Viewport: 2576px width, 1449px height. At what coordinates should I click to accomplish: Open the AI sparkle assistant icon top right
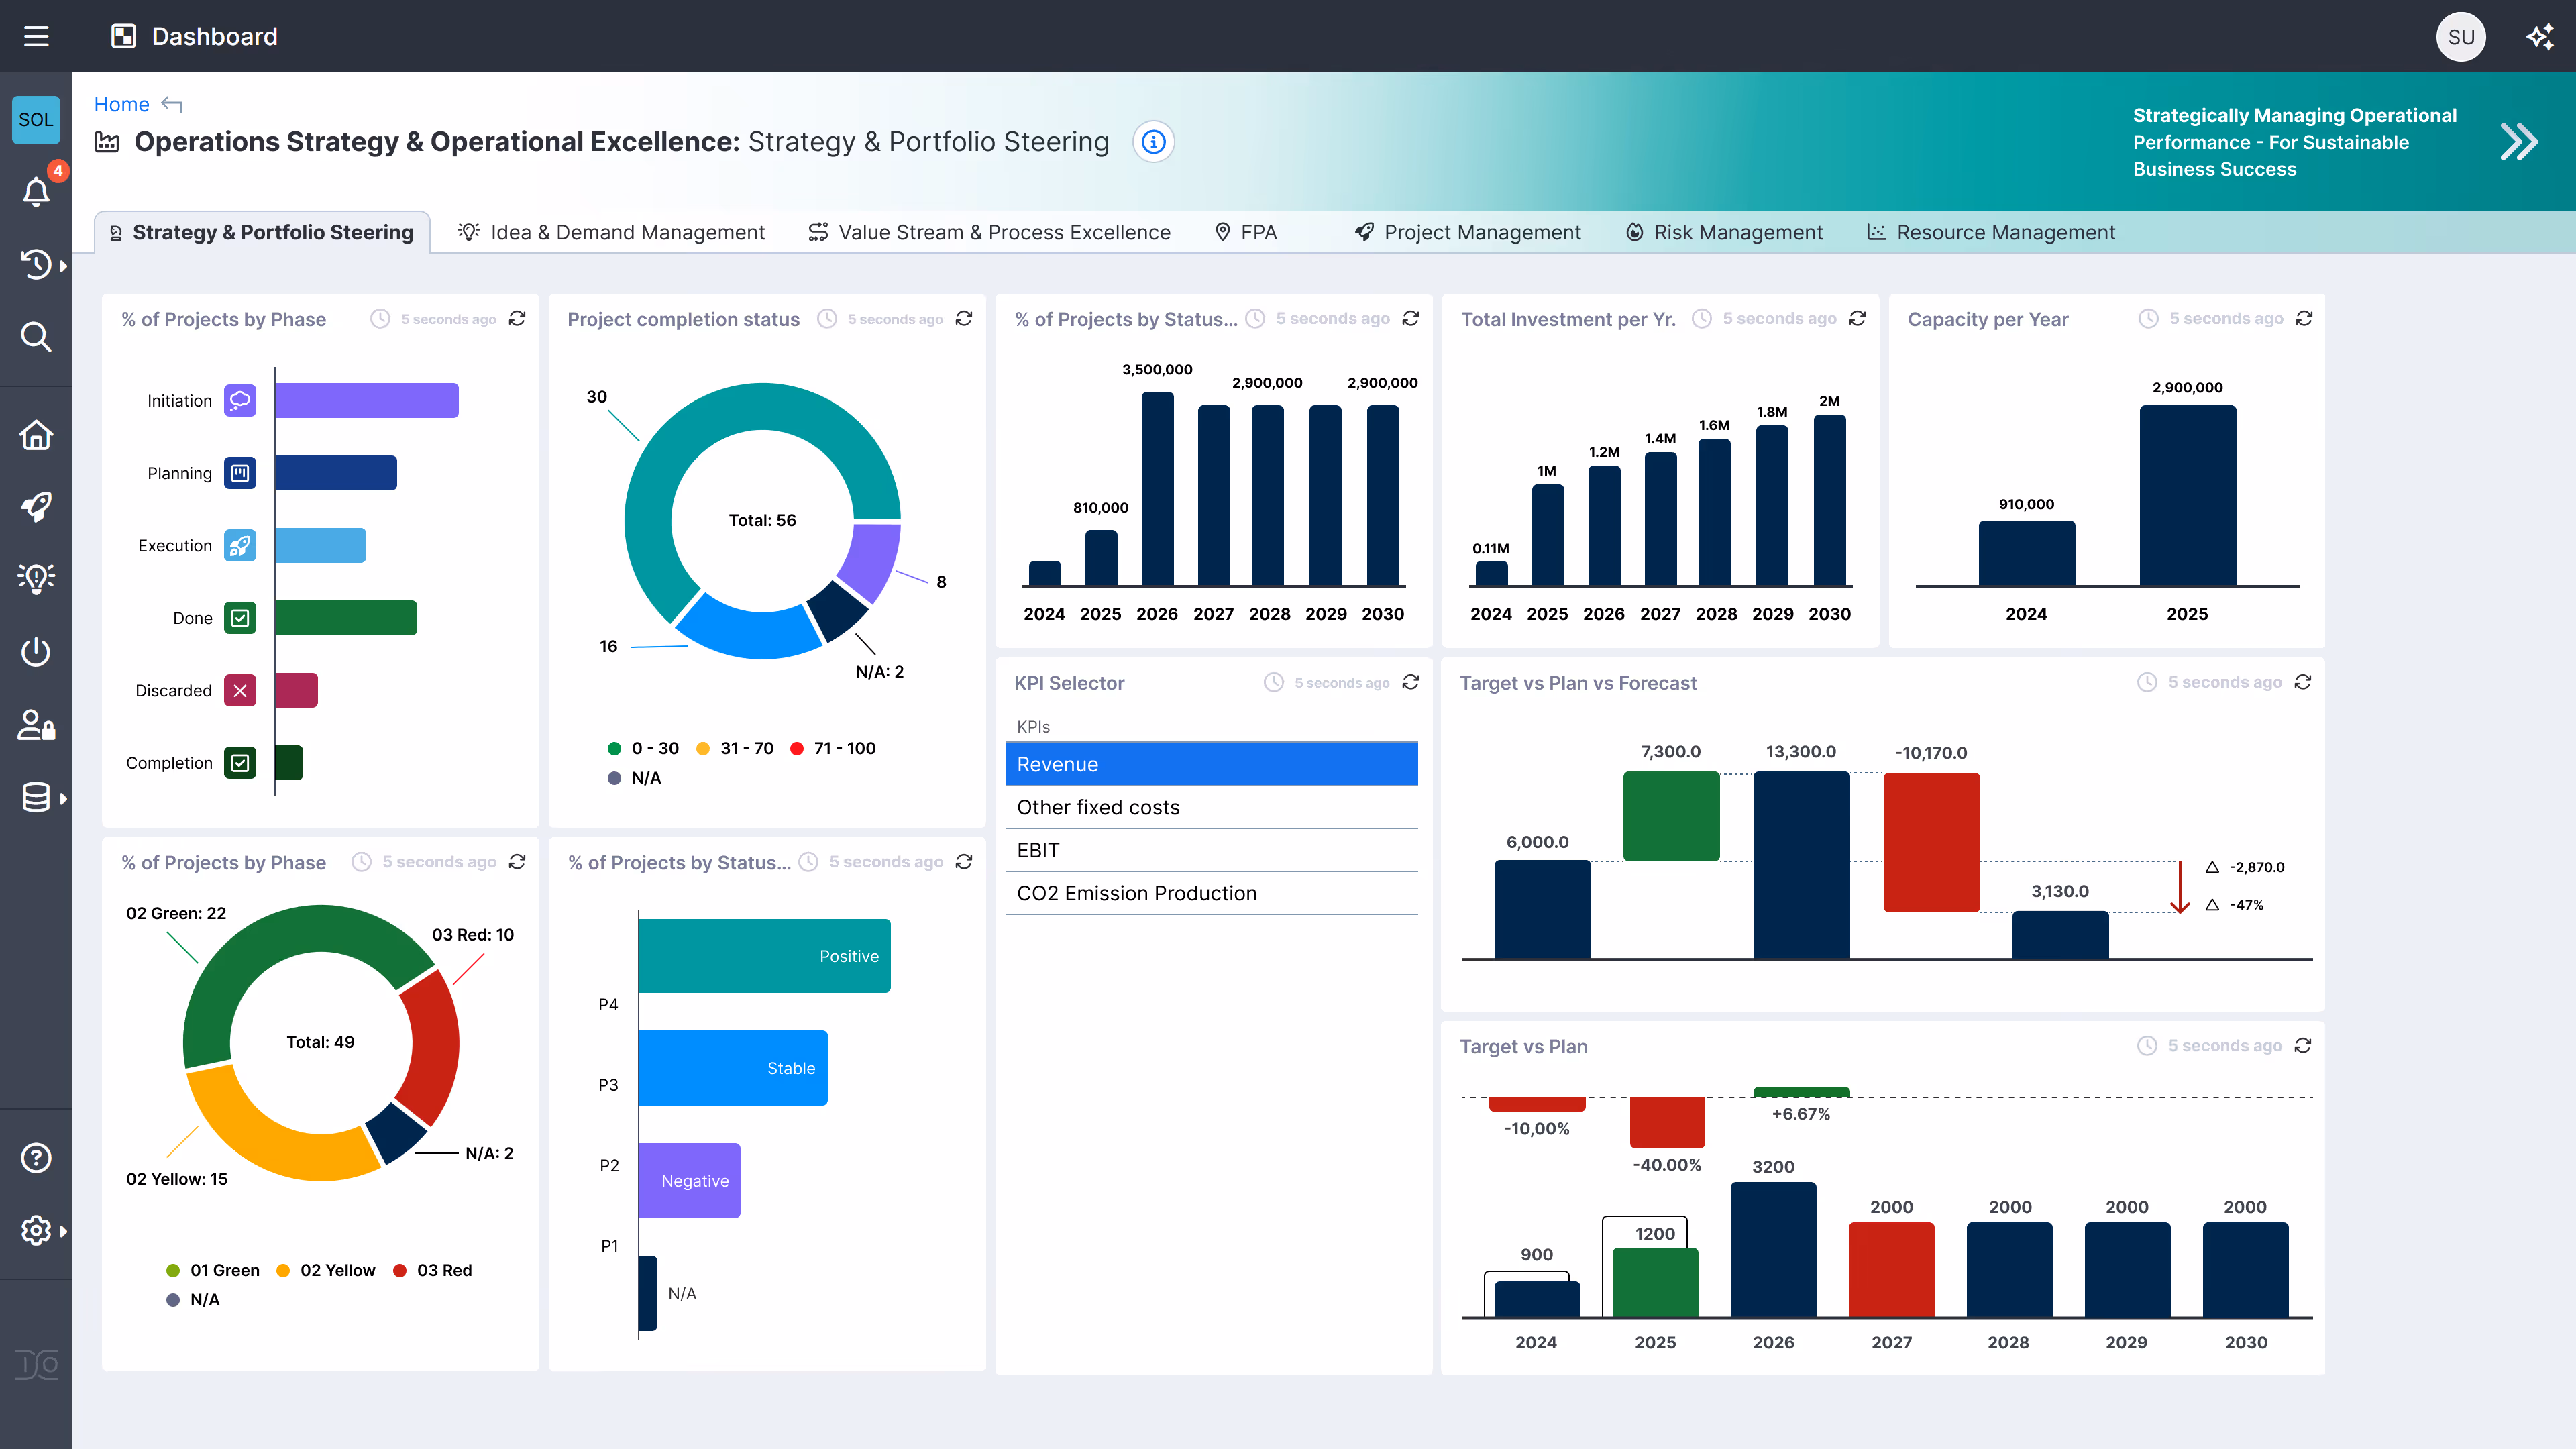click(2539, 36)
